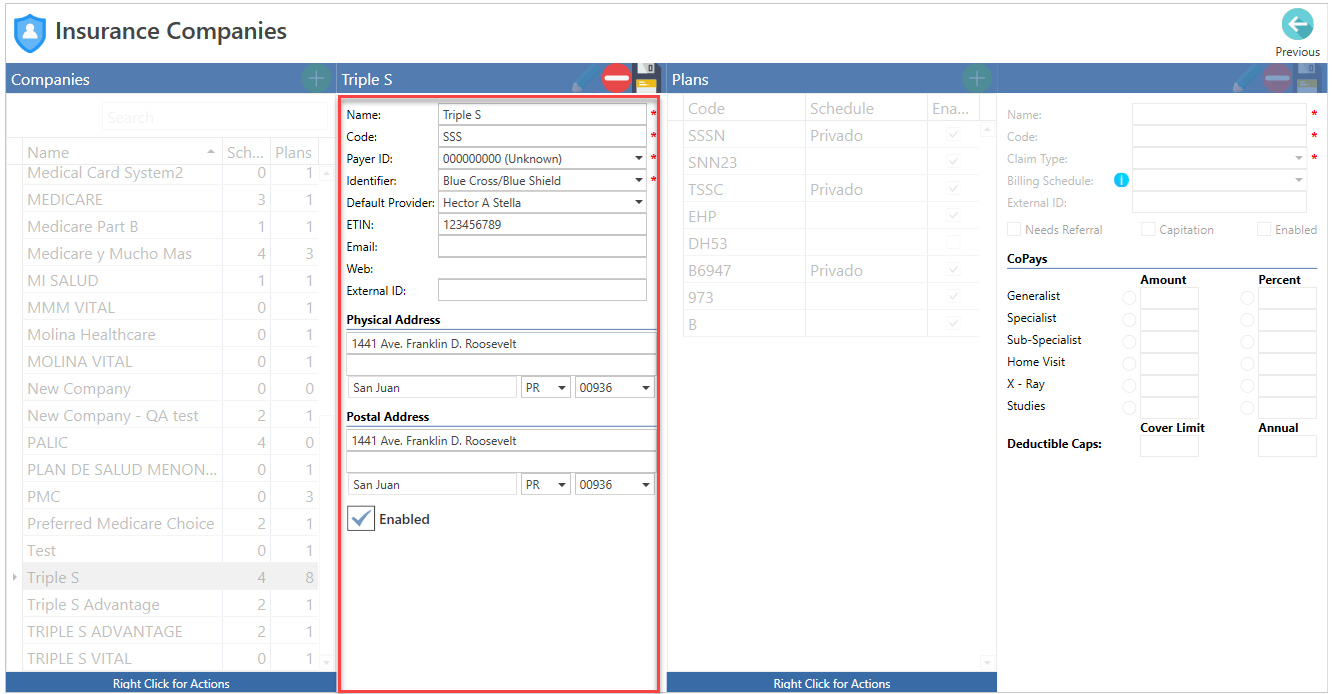
Task: Toggle the enabled checkbox for plan SSSN
Action: click(954, 135)
